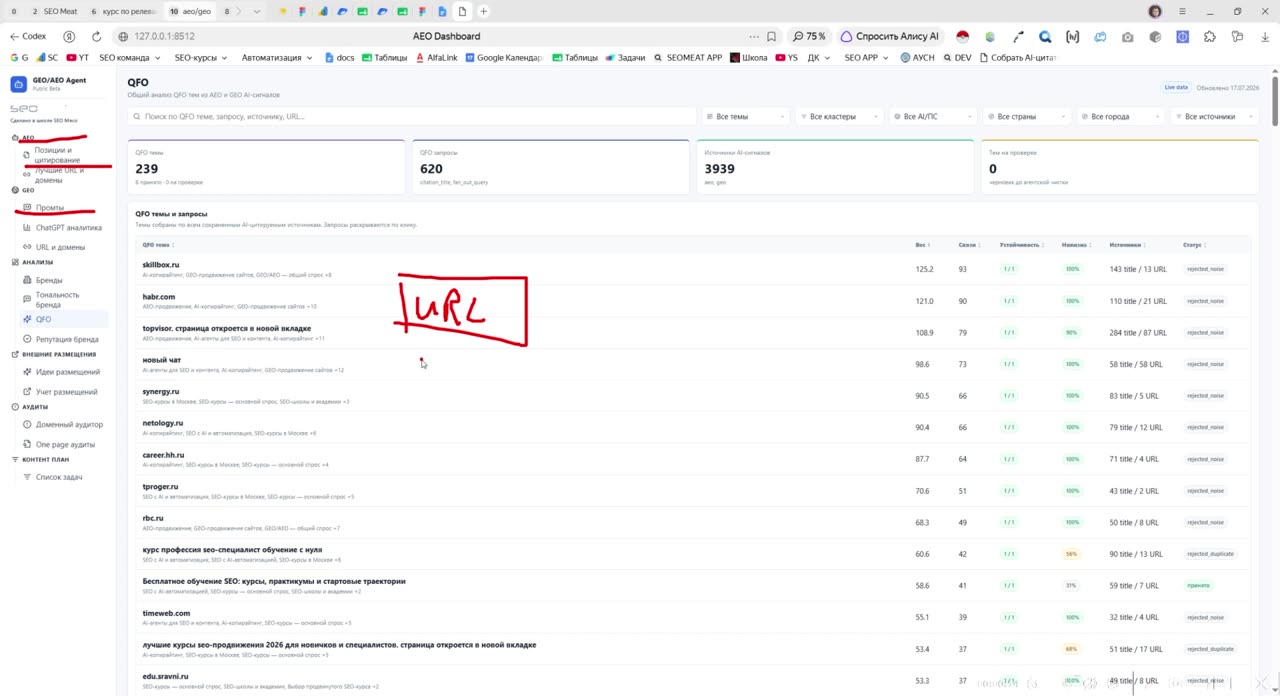The width and height of the screenshot is (1280, 696).
Task: Open One page аудиты
Action: pos(65,444)
